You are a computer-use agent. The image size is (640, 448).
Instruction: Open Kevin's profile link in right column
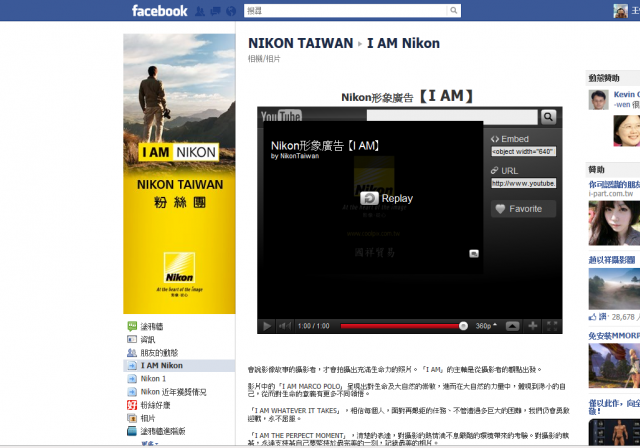point(627,94)
